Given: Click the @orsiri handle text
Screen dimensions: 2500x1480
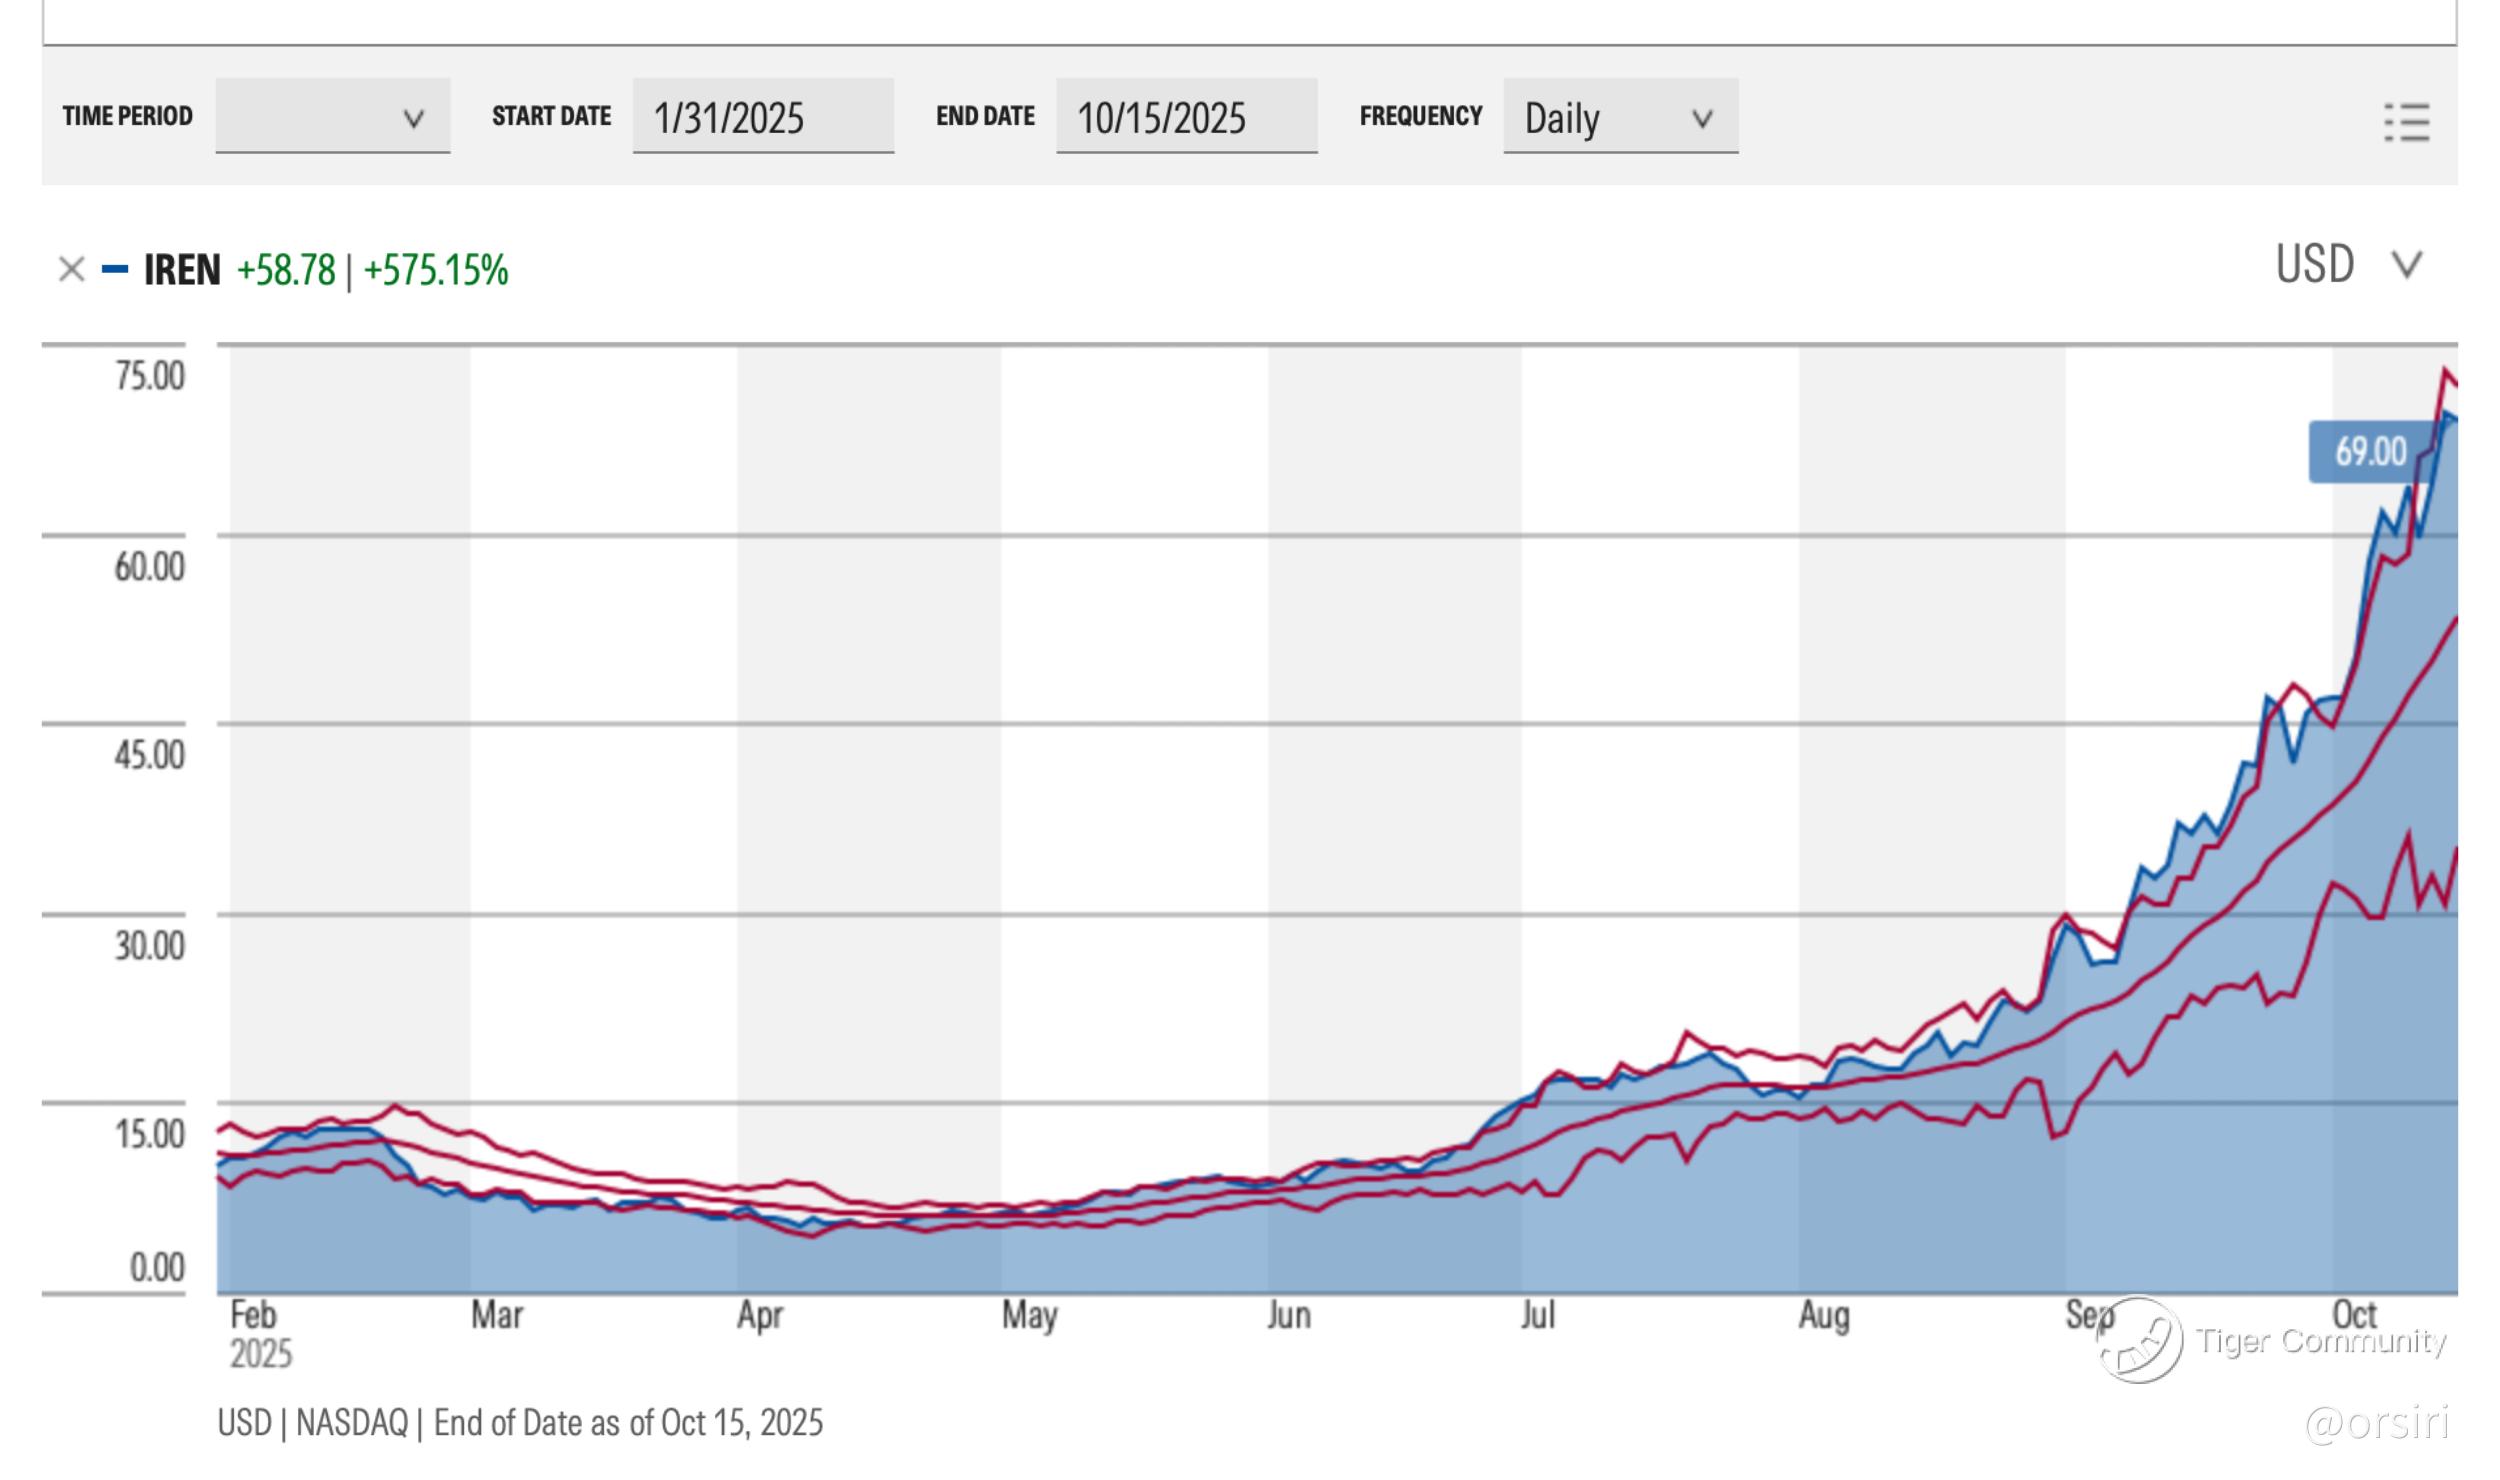Looking at the screenshot, I should (x=2376, y=1422).
